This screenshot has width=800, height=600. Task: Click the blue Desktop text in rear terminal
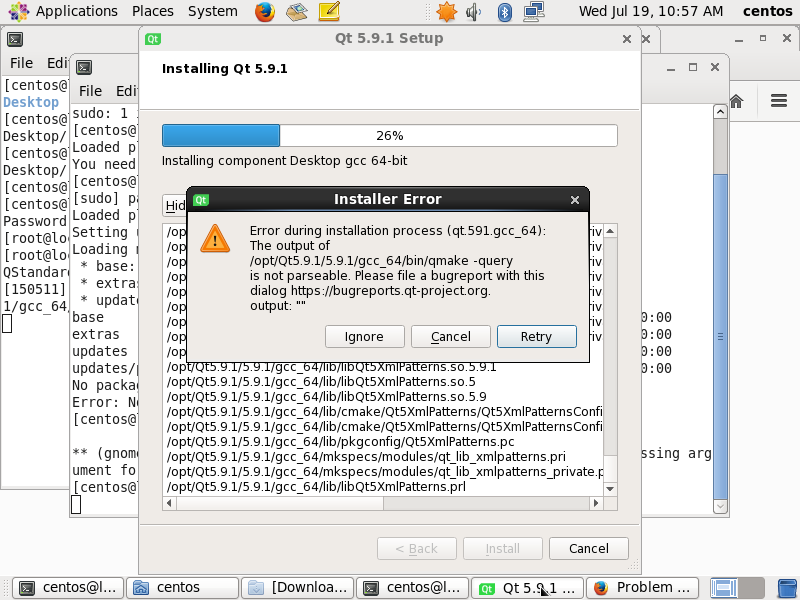coord(31,102)
